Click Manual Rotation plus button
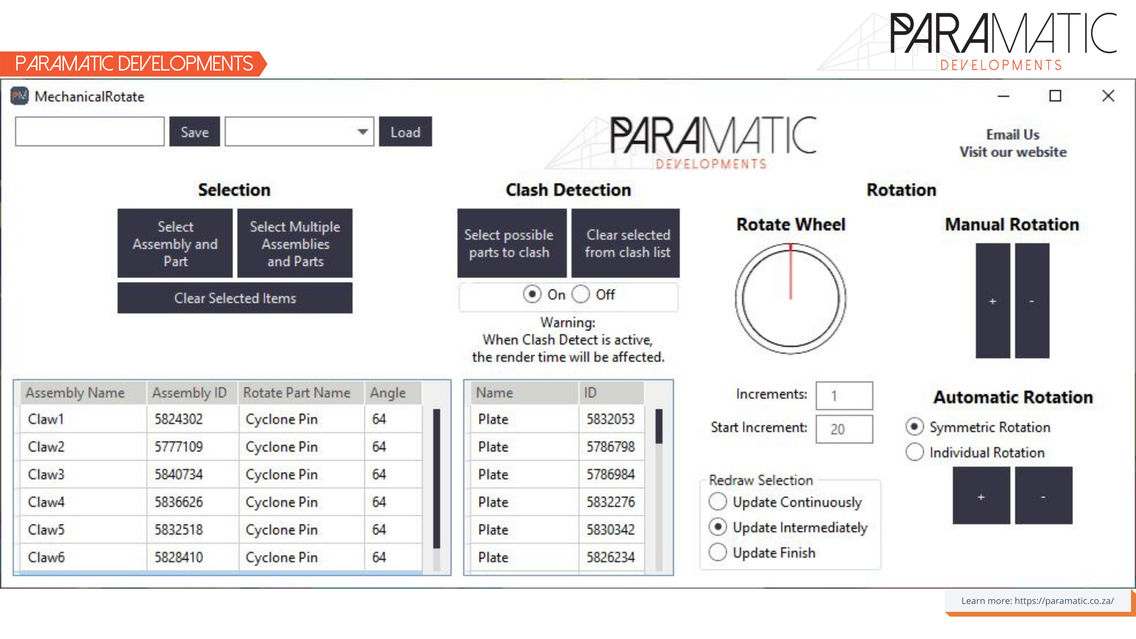This screenshot has height=639, width=1136. point(993,301)
